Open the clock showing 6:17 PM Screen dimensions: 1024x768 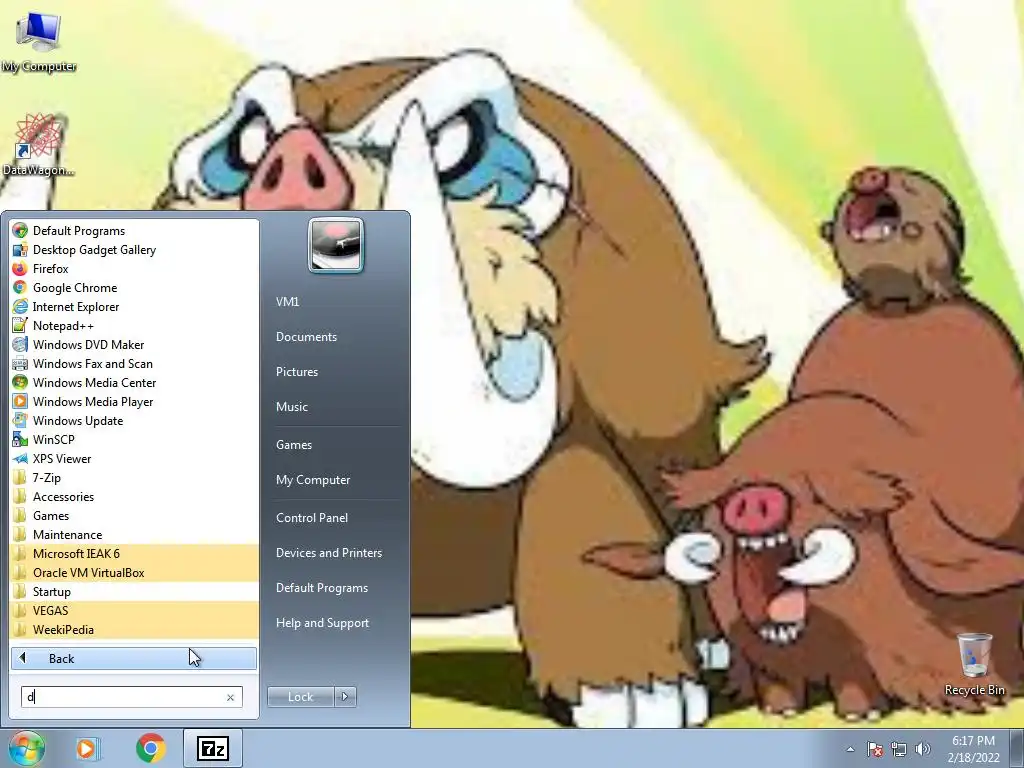tap(973, 749)
